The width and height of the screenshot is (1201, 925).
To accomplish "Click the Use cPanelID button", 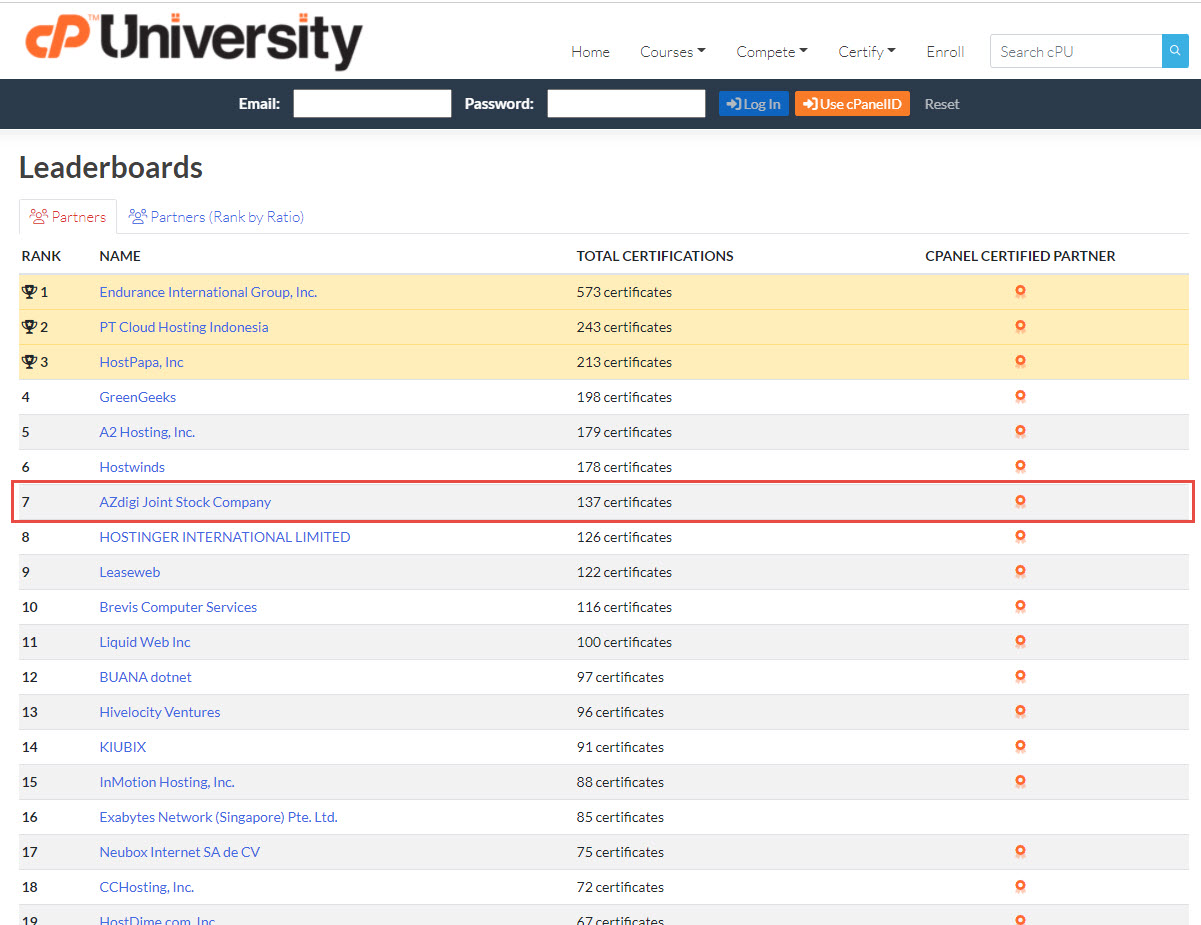I will 852,103.
